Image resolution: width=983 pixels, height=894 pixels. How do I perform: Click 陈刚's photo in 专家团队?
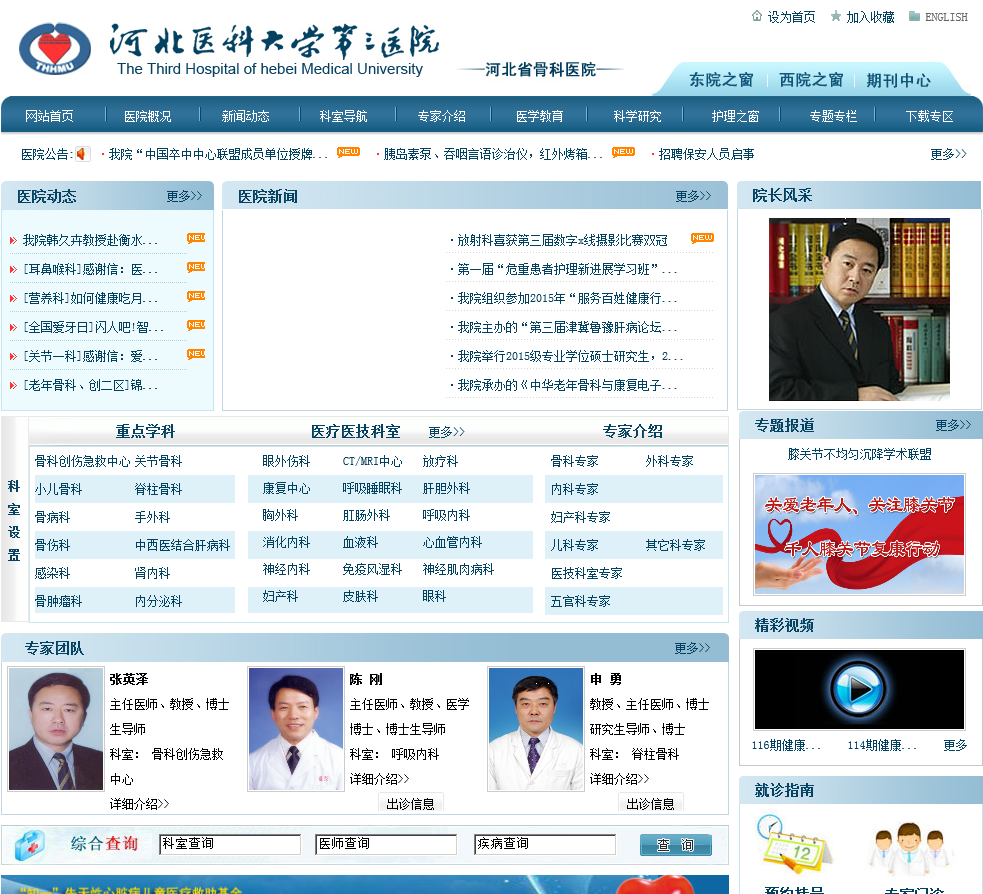click(x=296, y=728)
